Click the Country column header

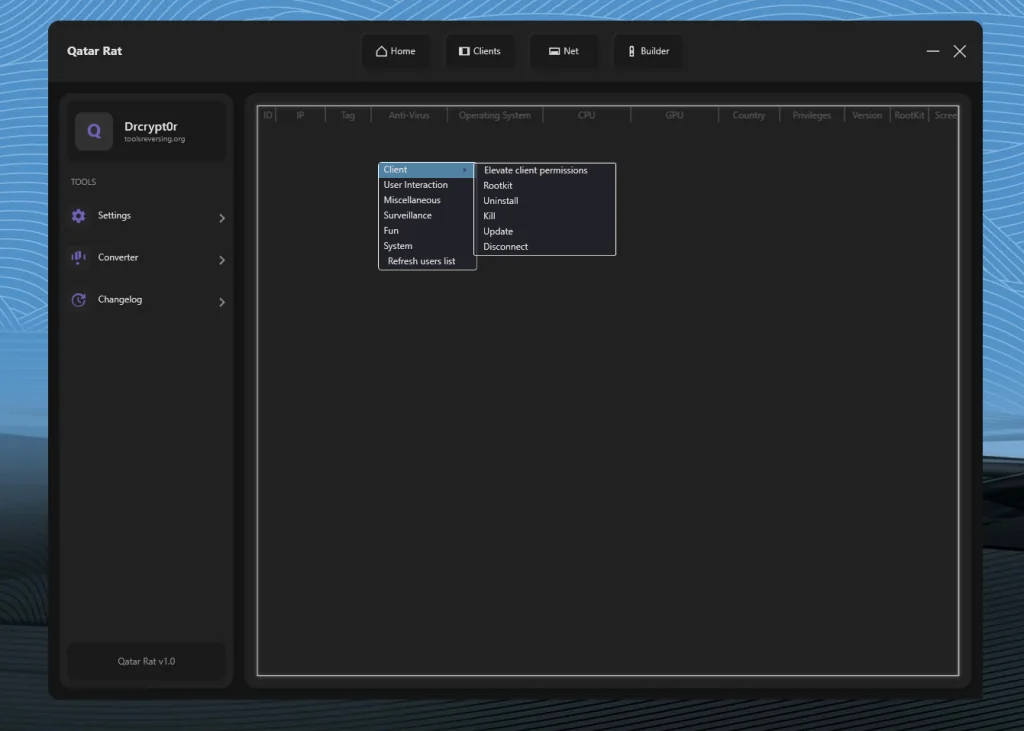pyautogui.click(x=748, y=116)
